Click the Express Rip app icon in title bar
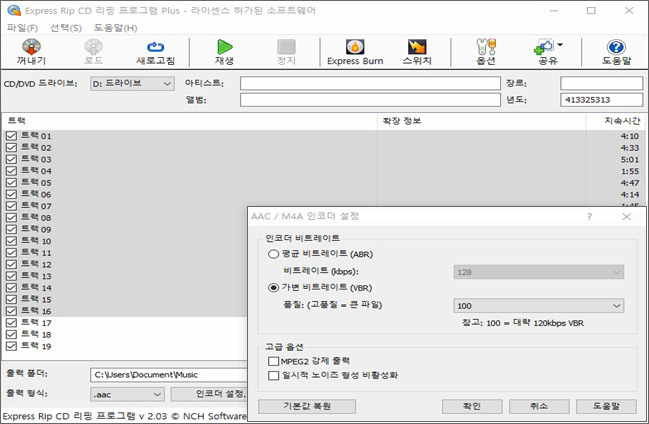Image resolution: width=649 pixels, height=424 pixels. pyautogui.click(x=14, y=10)
